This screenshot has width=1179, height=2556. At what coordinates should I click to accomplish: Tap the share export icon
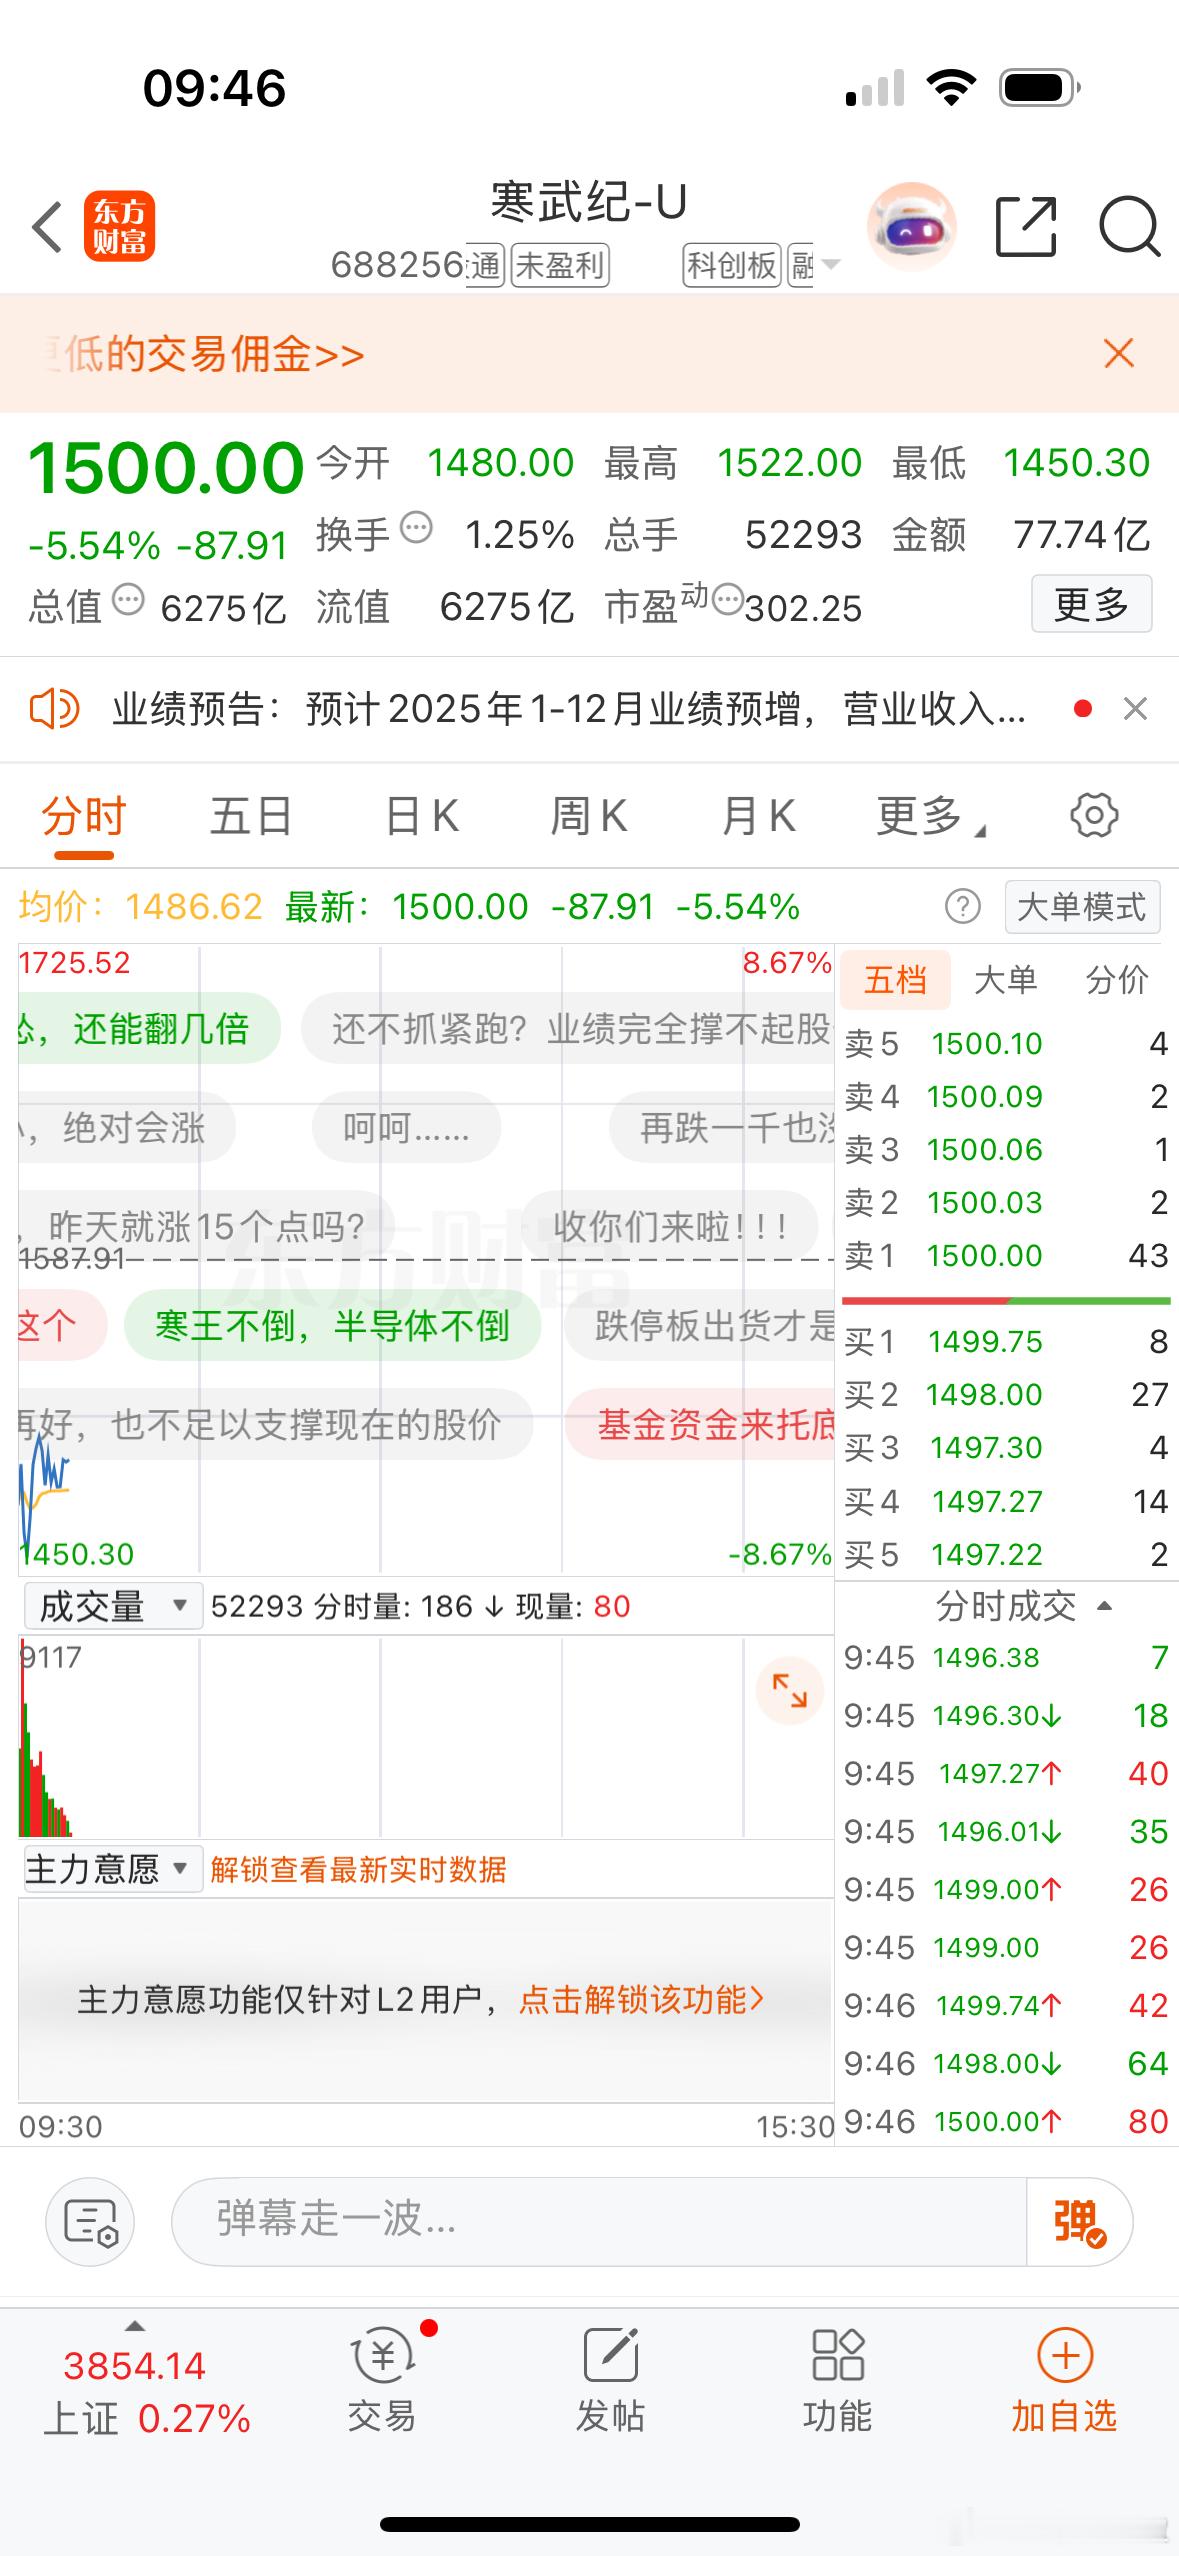click(1026, 227)
